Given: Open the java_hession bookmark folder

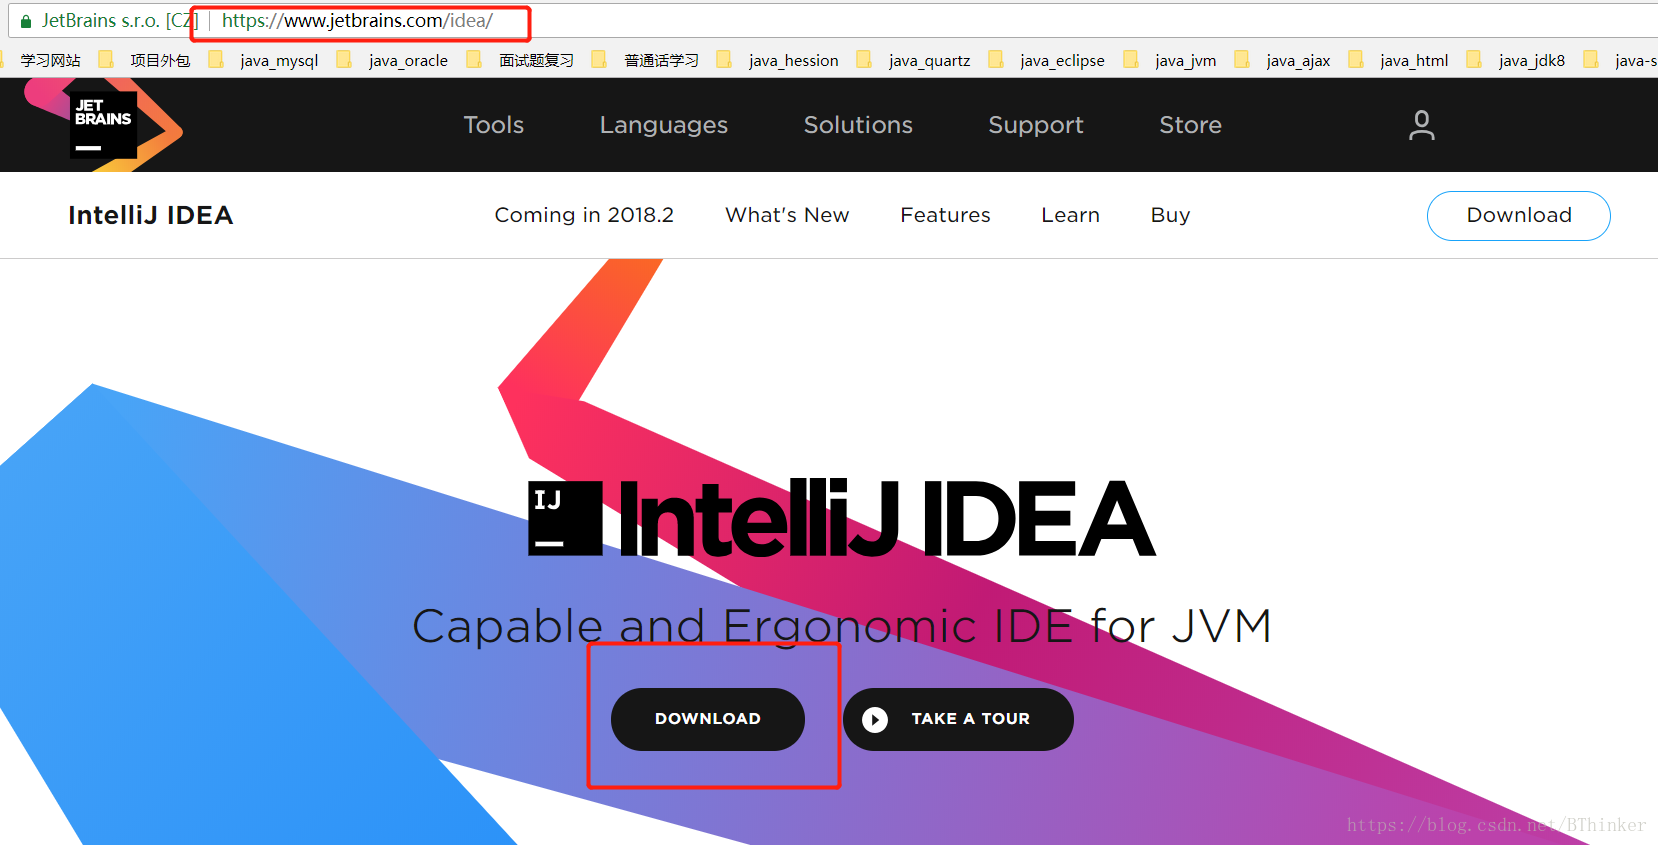Looking at the screenshot, I should [x=778, y=60].
